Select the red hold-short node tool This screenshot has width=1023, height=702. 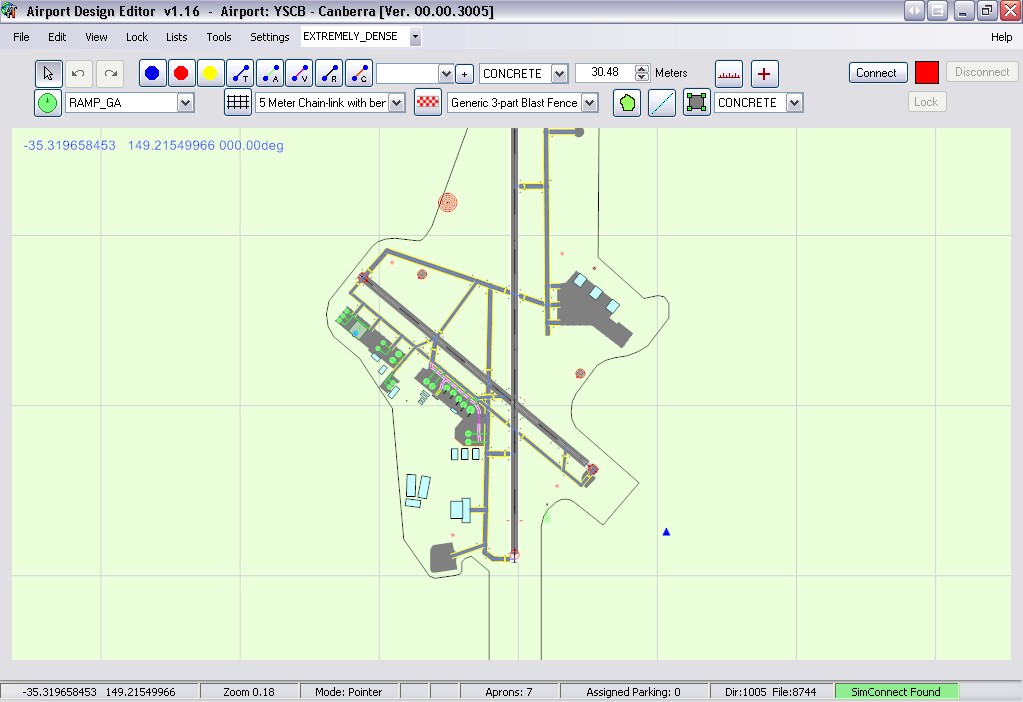pos(181,73)
